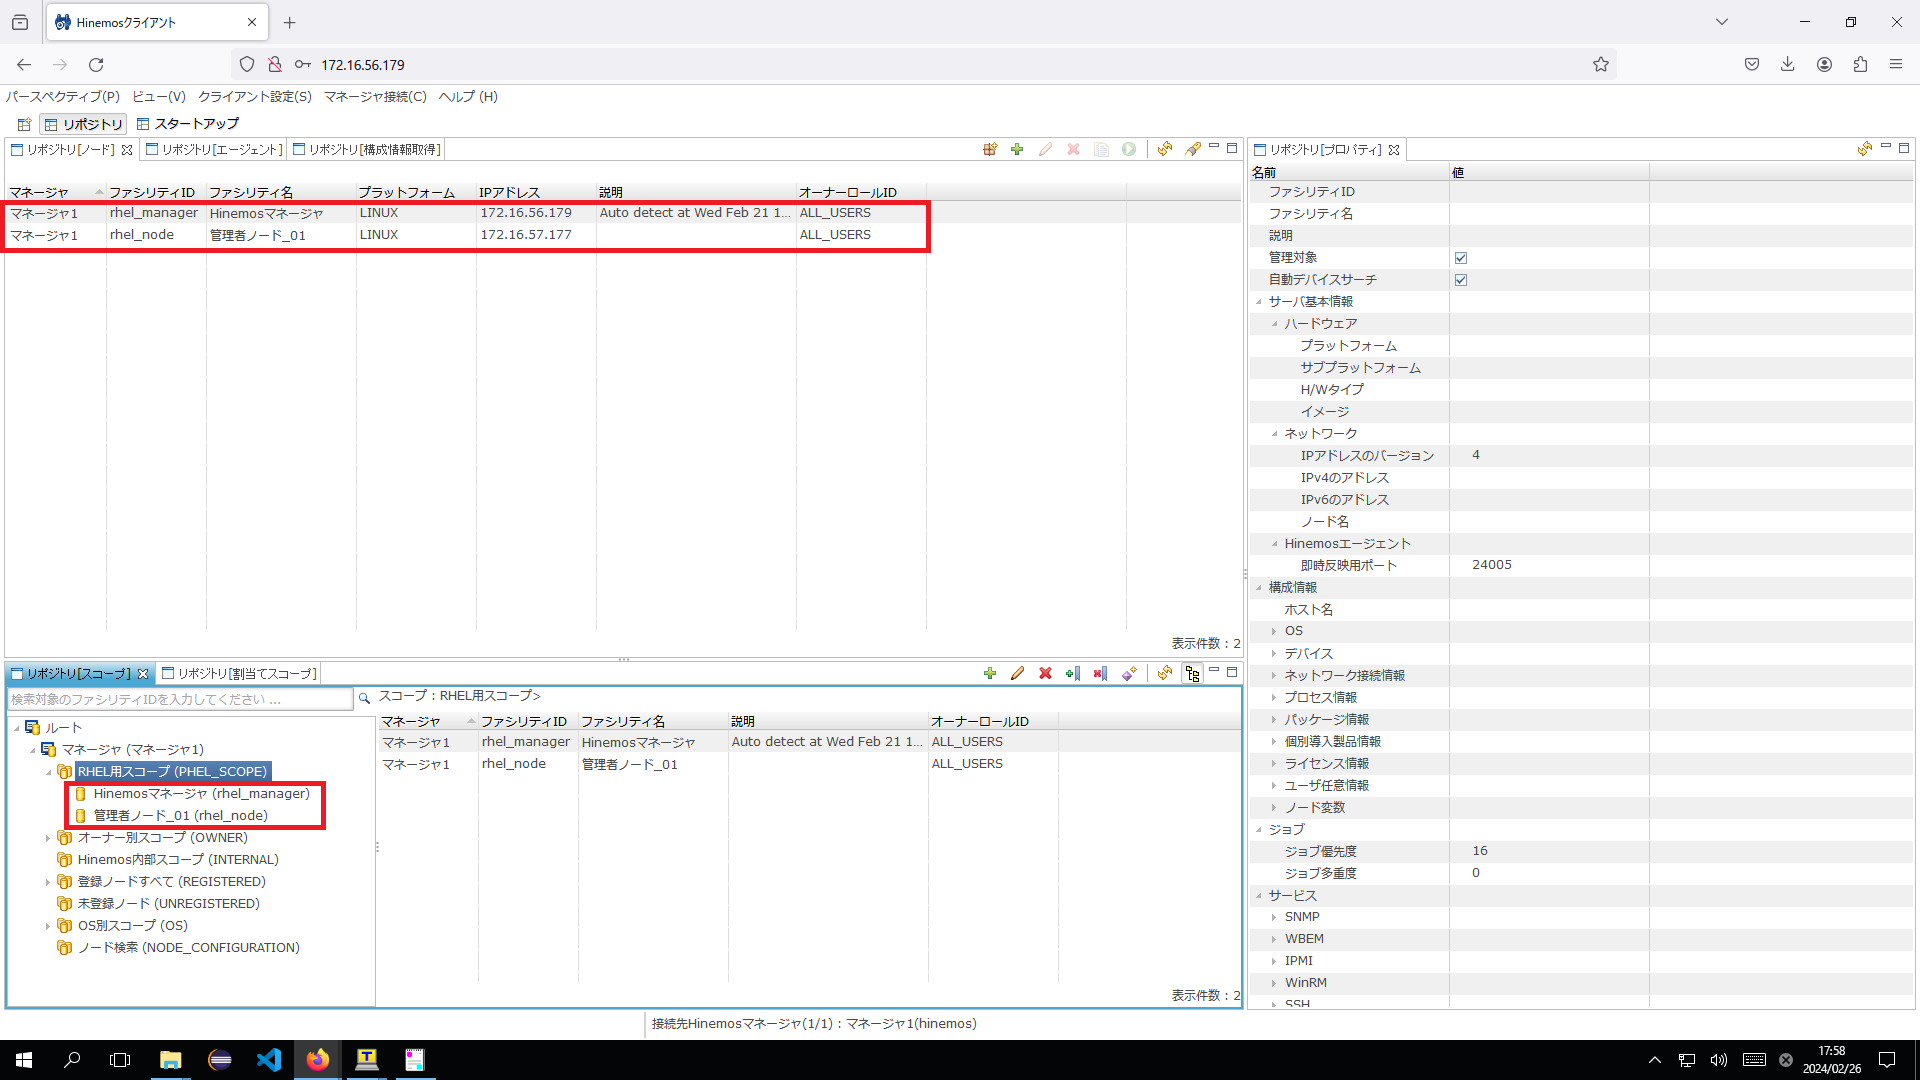The width and height of the screenshot is (1920, 1080).
Task: Click refresh icon in Repository[Node] toolbar
Action: tap(1165, 149)
